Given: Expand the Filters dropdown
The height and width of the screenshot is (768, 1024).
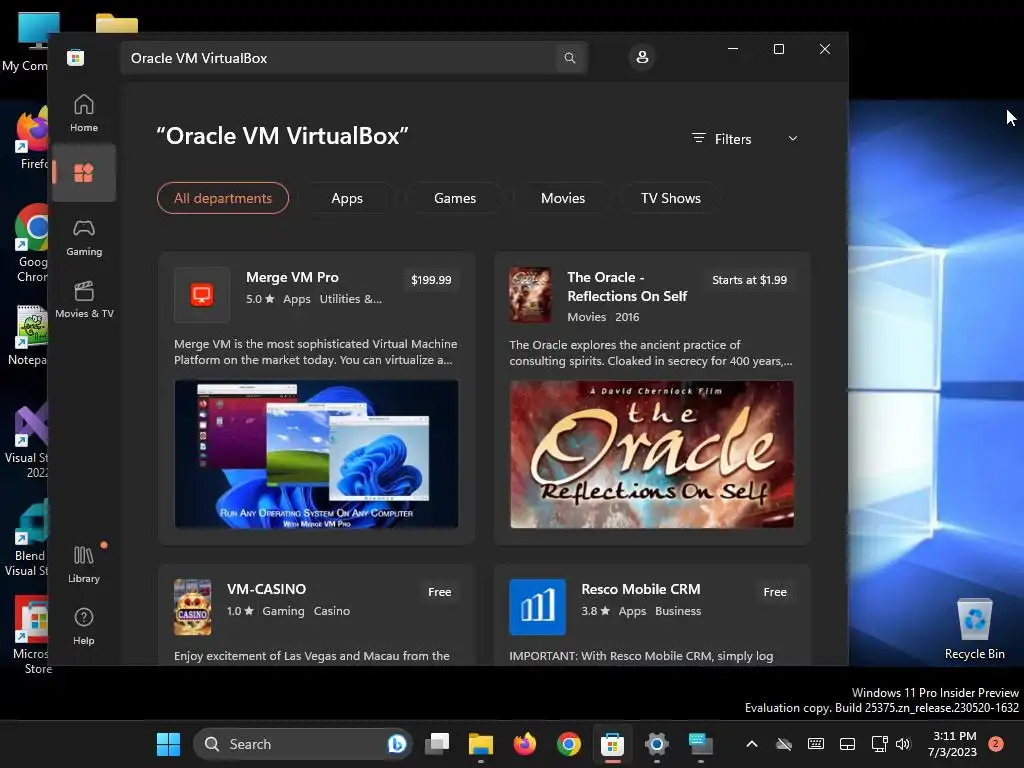Looking at the screenshot, I should (745, 139).
